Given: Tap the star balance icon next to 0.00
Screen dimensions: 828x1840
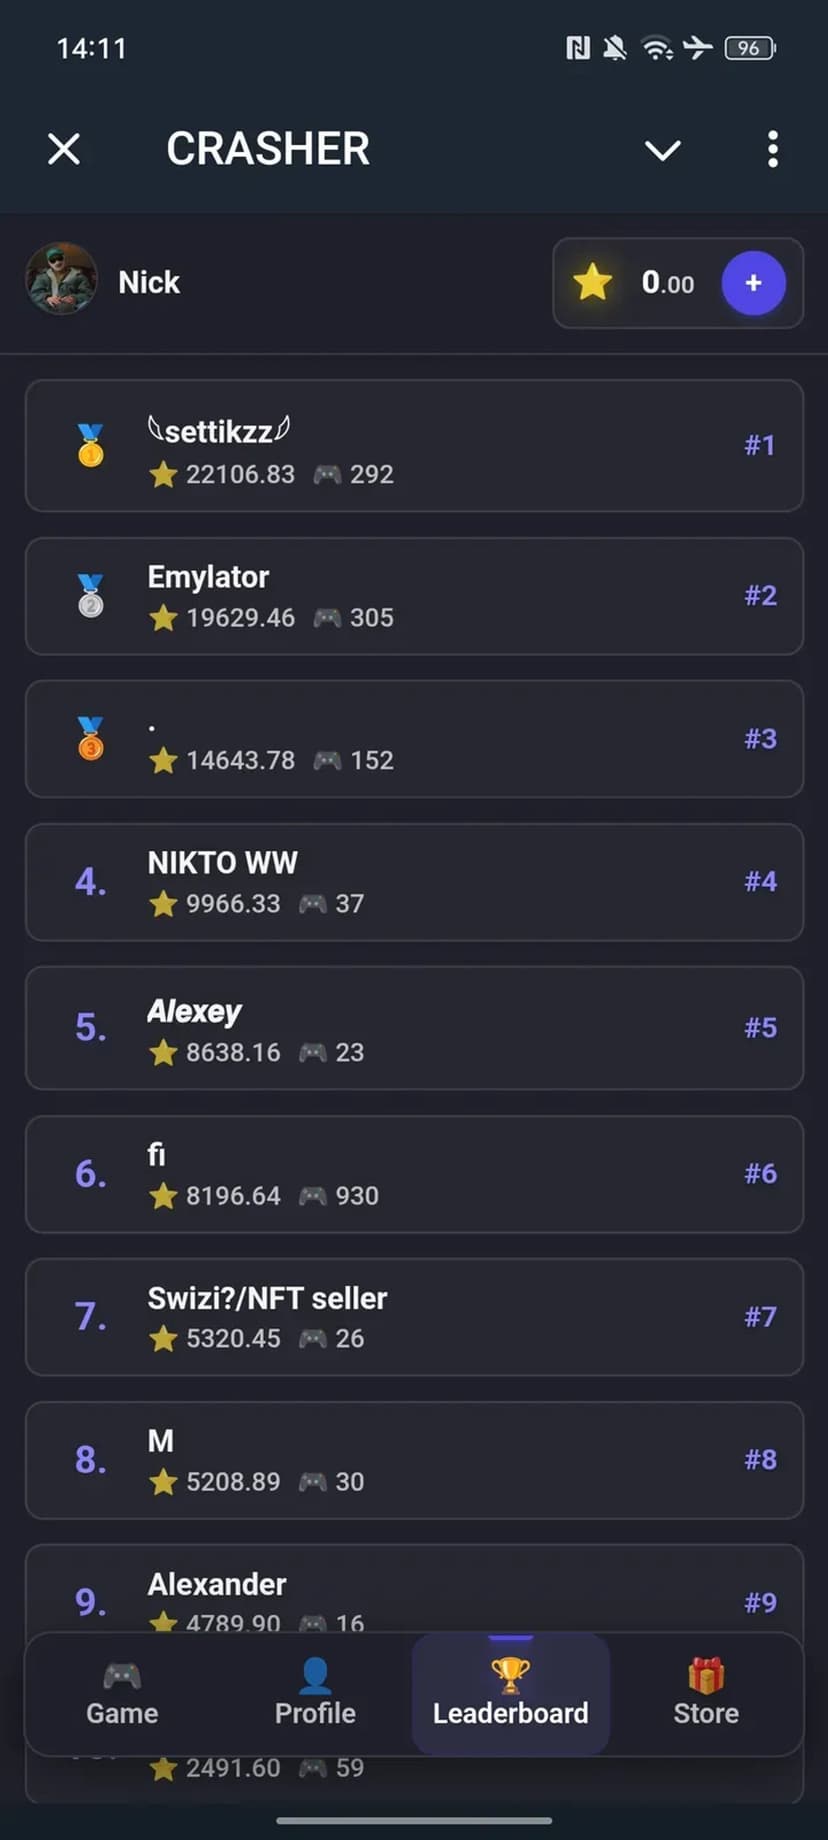Looking at the screenshot, I should coord(592,283).
